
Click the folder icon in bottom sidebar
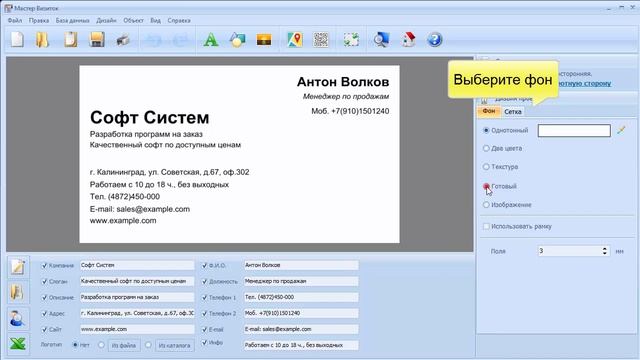click(18, 293)
